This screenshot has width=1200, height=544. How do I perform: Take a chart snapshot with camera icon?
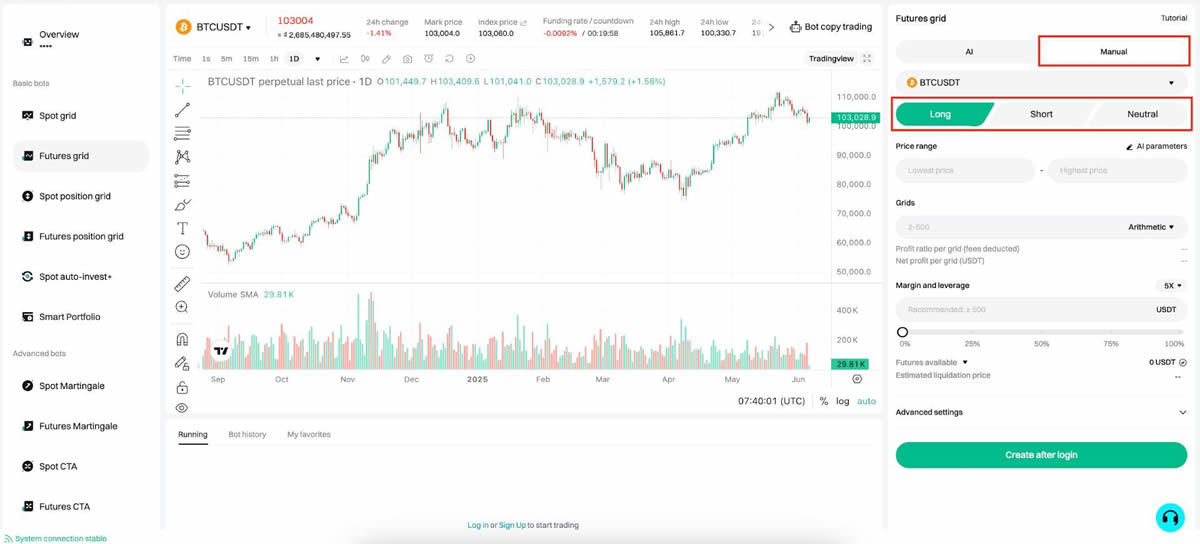click(407, 59)
